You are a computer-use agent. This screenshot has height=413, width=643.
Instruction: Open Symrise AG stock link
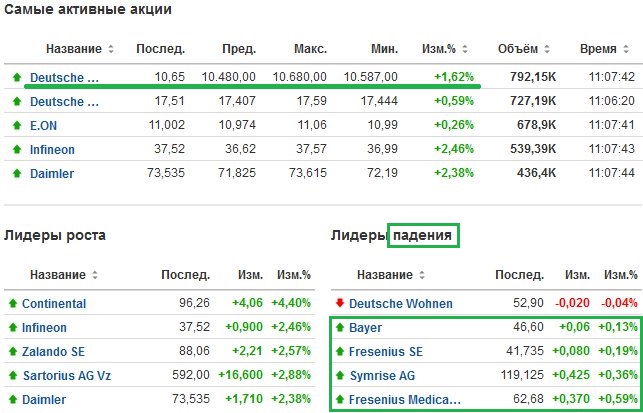pyautogui.click(x=382, y=375)
